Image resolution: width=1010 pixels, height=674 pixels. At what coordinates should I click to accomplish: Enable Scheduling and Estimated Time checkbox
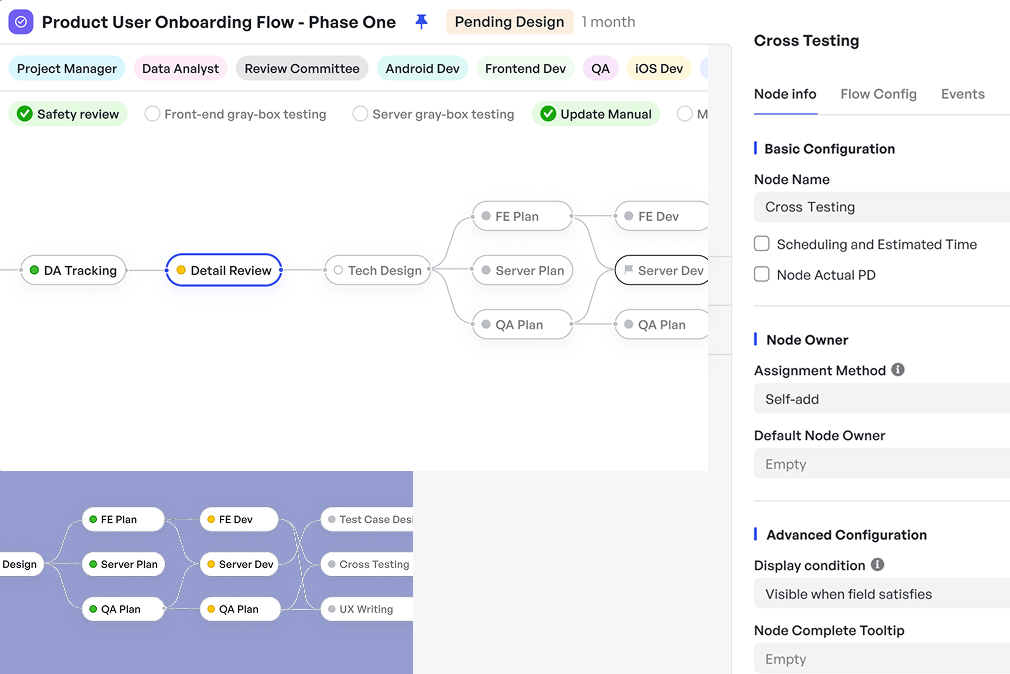pyautogui.click(x=762, y=244)
